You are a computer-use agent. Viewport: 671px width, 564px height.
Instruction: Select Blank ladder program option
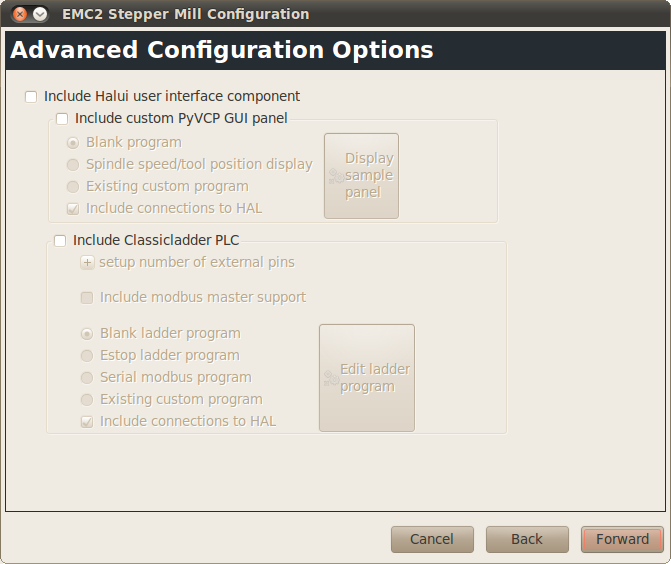[x=87, y=334]
